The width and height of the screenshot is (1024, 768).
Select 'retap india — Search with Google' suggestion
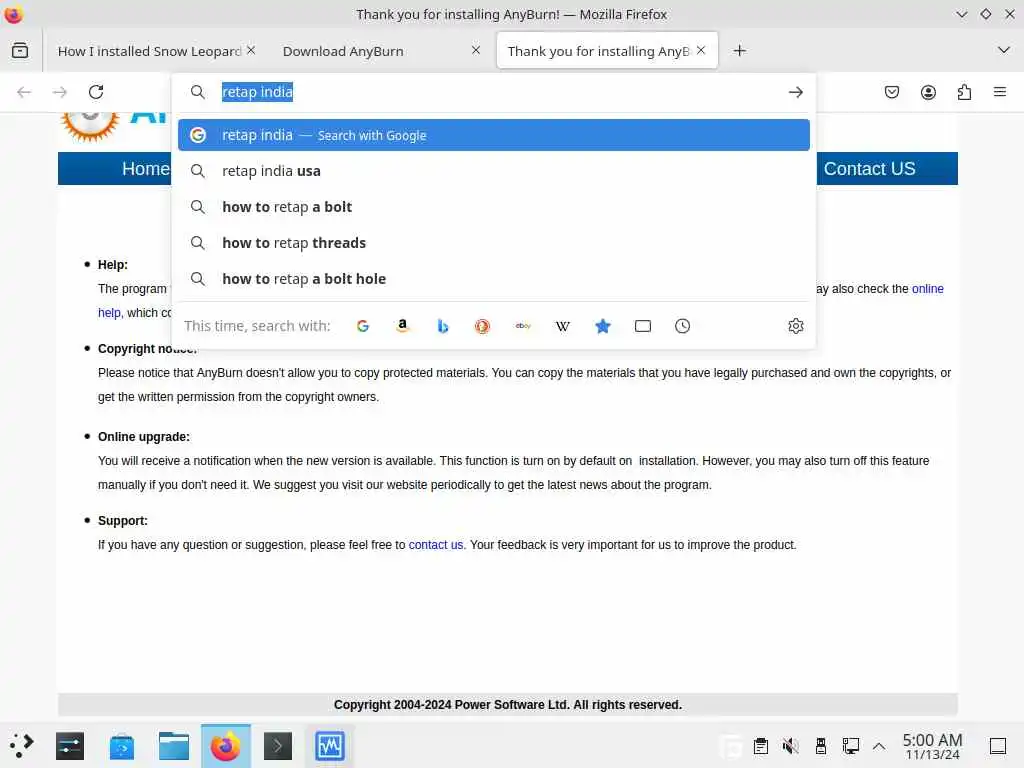click(494, 135)
